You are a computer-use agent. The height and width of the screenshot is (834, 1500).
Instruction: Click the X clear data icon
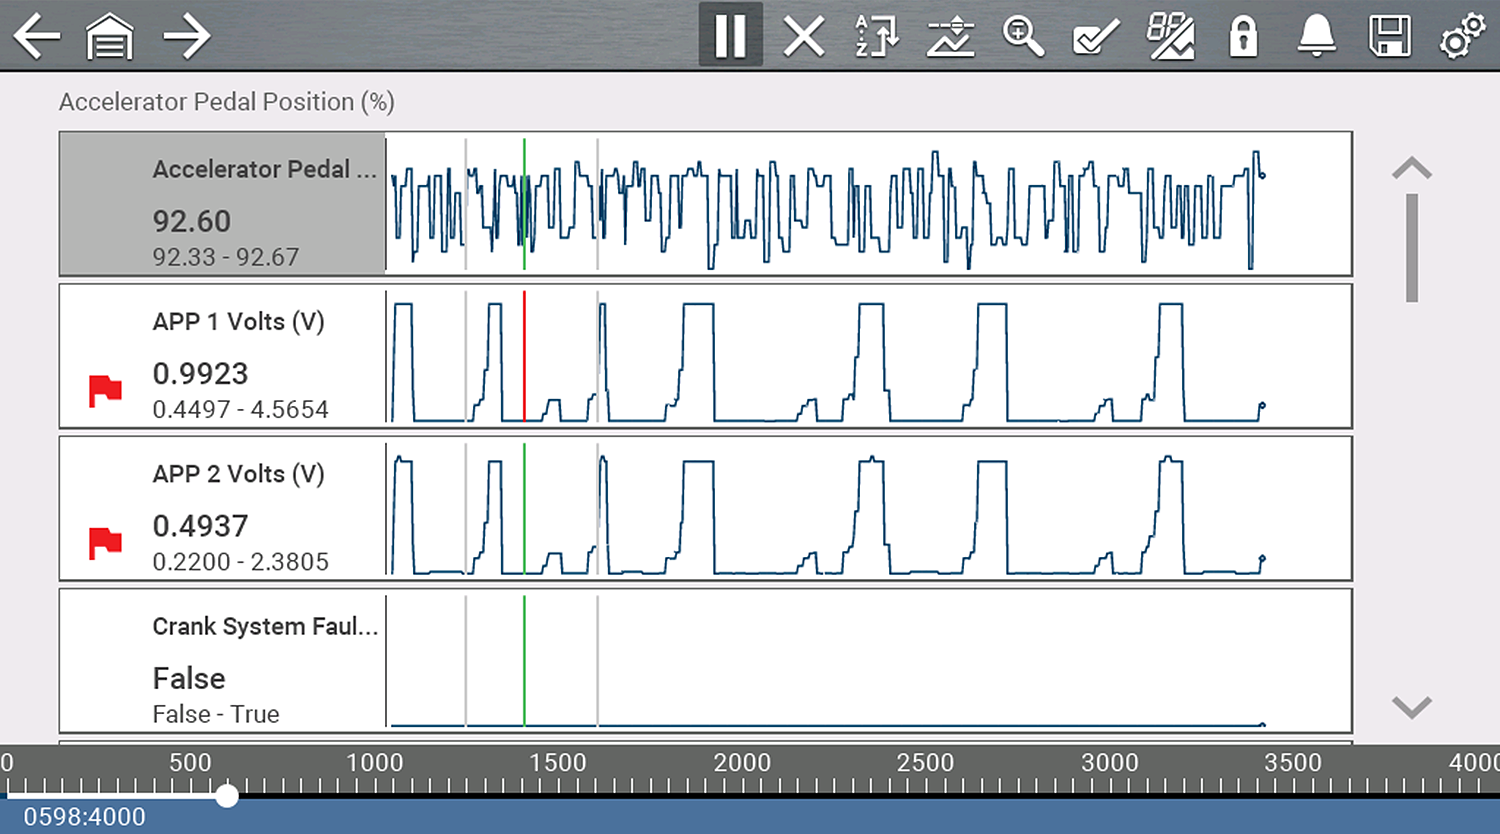(x=803, y=37)
